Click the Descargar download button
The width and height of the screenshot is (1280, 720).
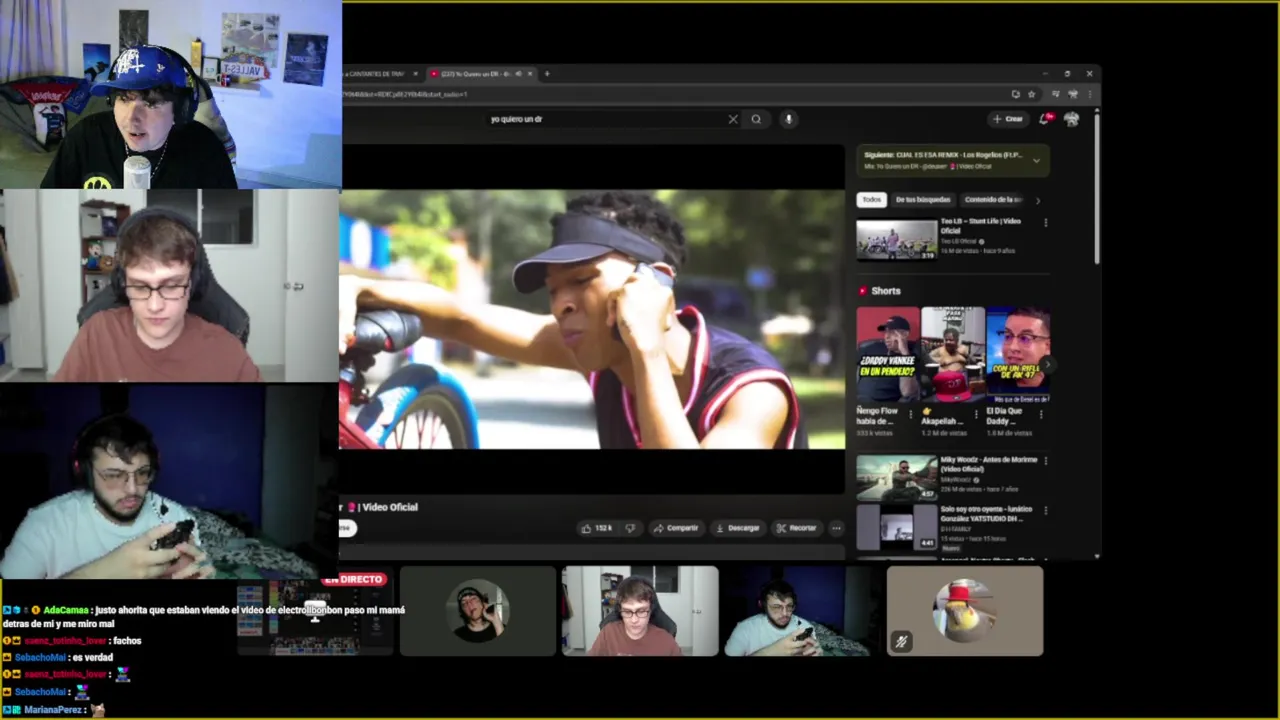[738, 528]
